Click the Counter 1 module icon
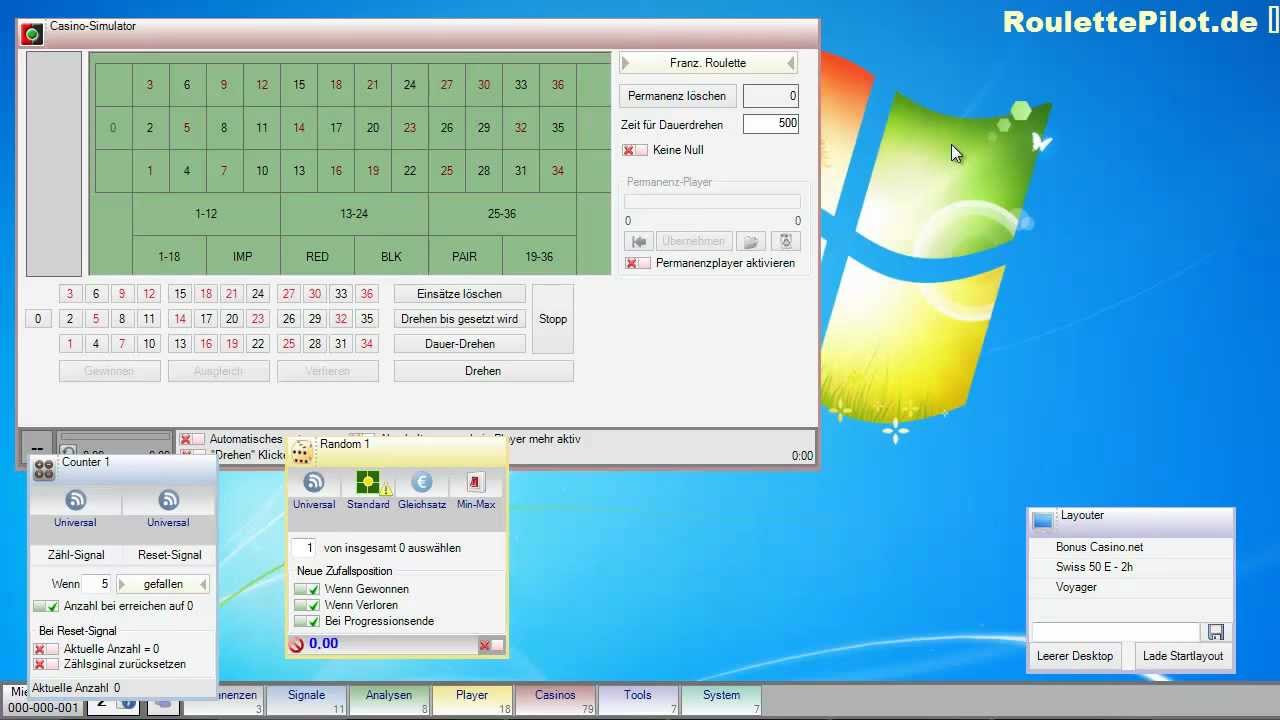1280x720 pixels. click(43, 468)
